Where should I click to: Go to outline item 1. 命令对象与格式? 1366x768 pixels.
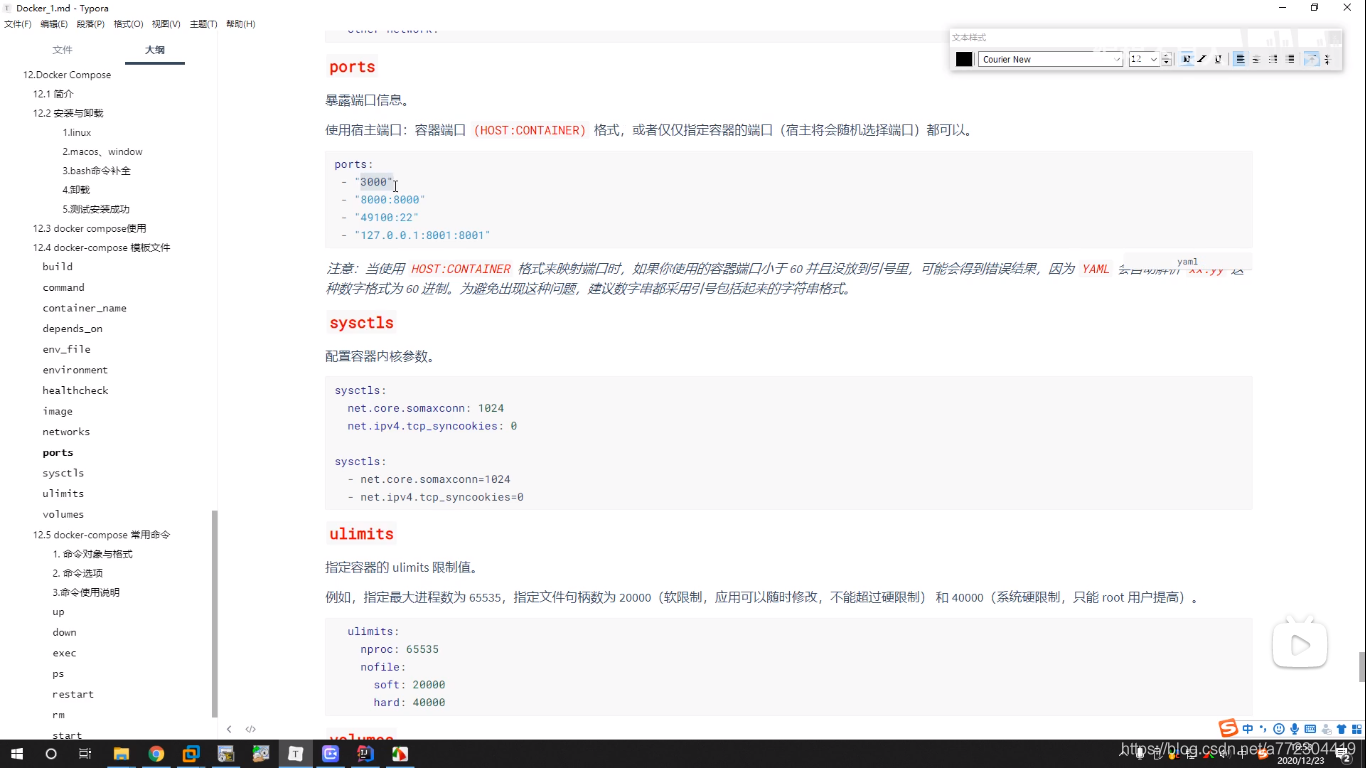tap(92, 554)
